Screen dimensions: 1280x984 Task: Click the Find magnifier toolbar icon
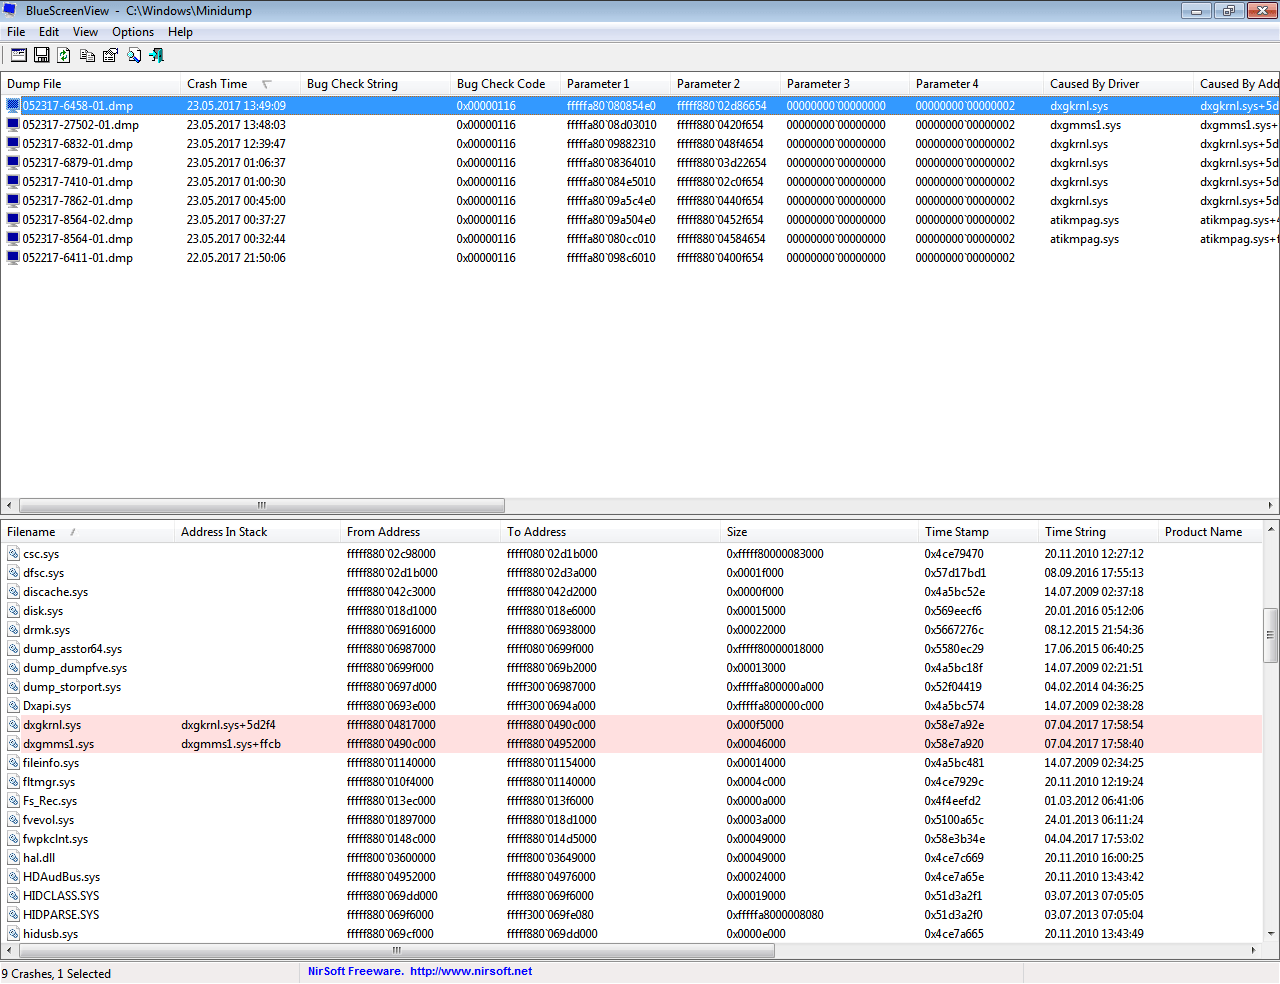coord(134,55)
